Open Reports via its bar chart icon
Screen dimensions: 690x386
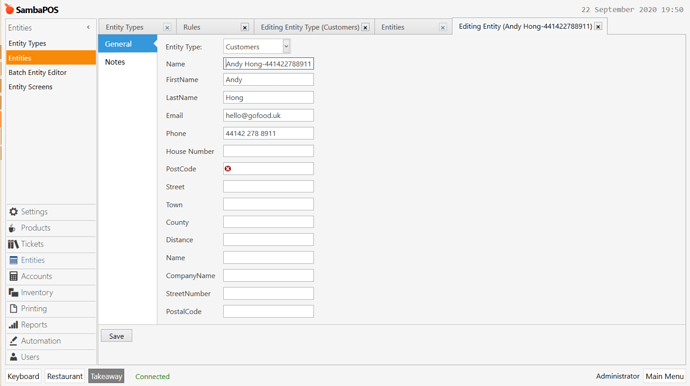(x=14, y=325)
